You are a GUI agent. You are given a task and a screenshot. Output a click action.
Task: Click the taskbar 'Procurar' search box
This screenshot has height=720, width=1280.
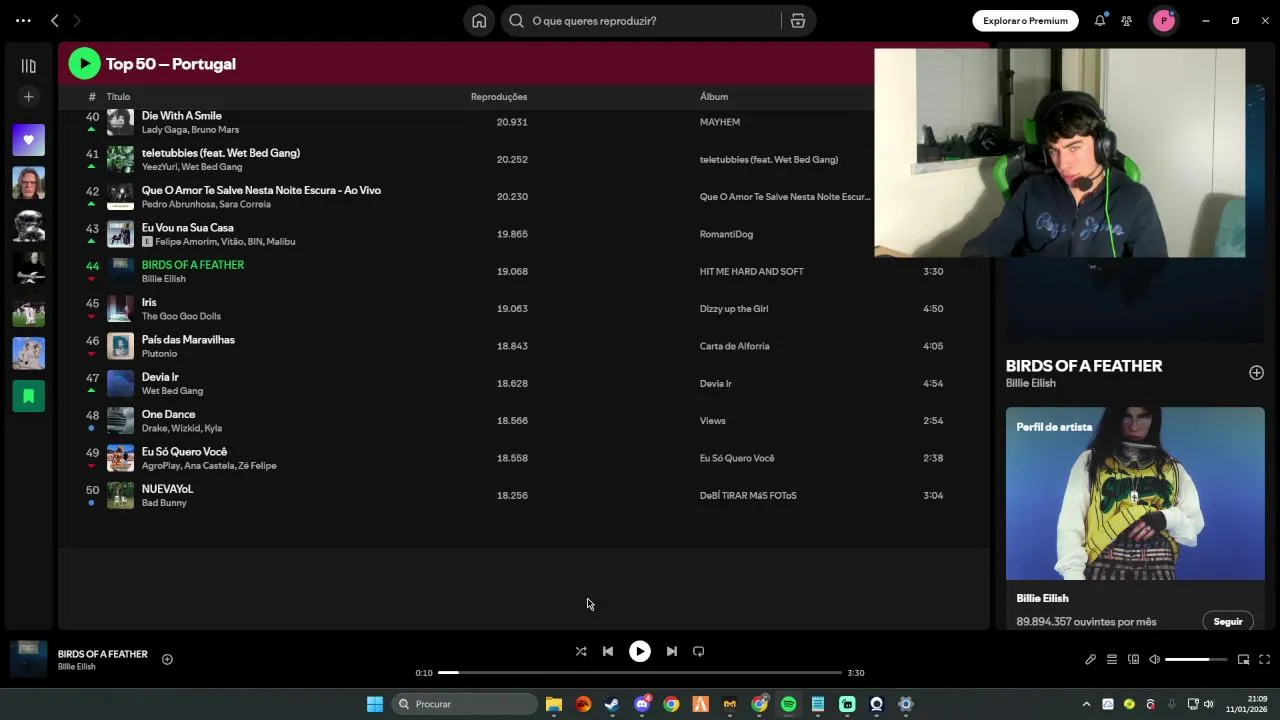tap(464, 704)
